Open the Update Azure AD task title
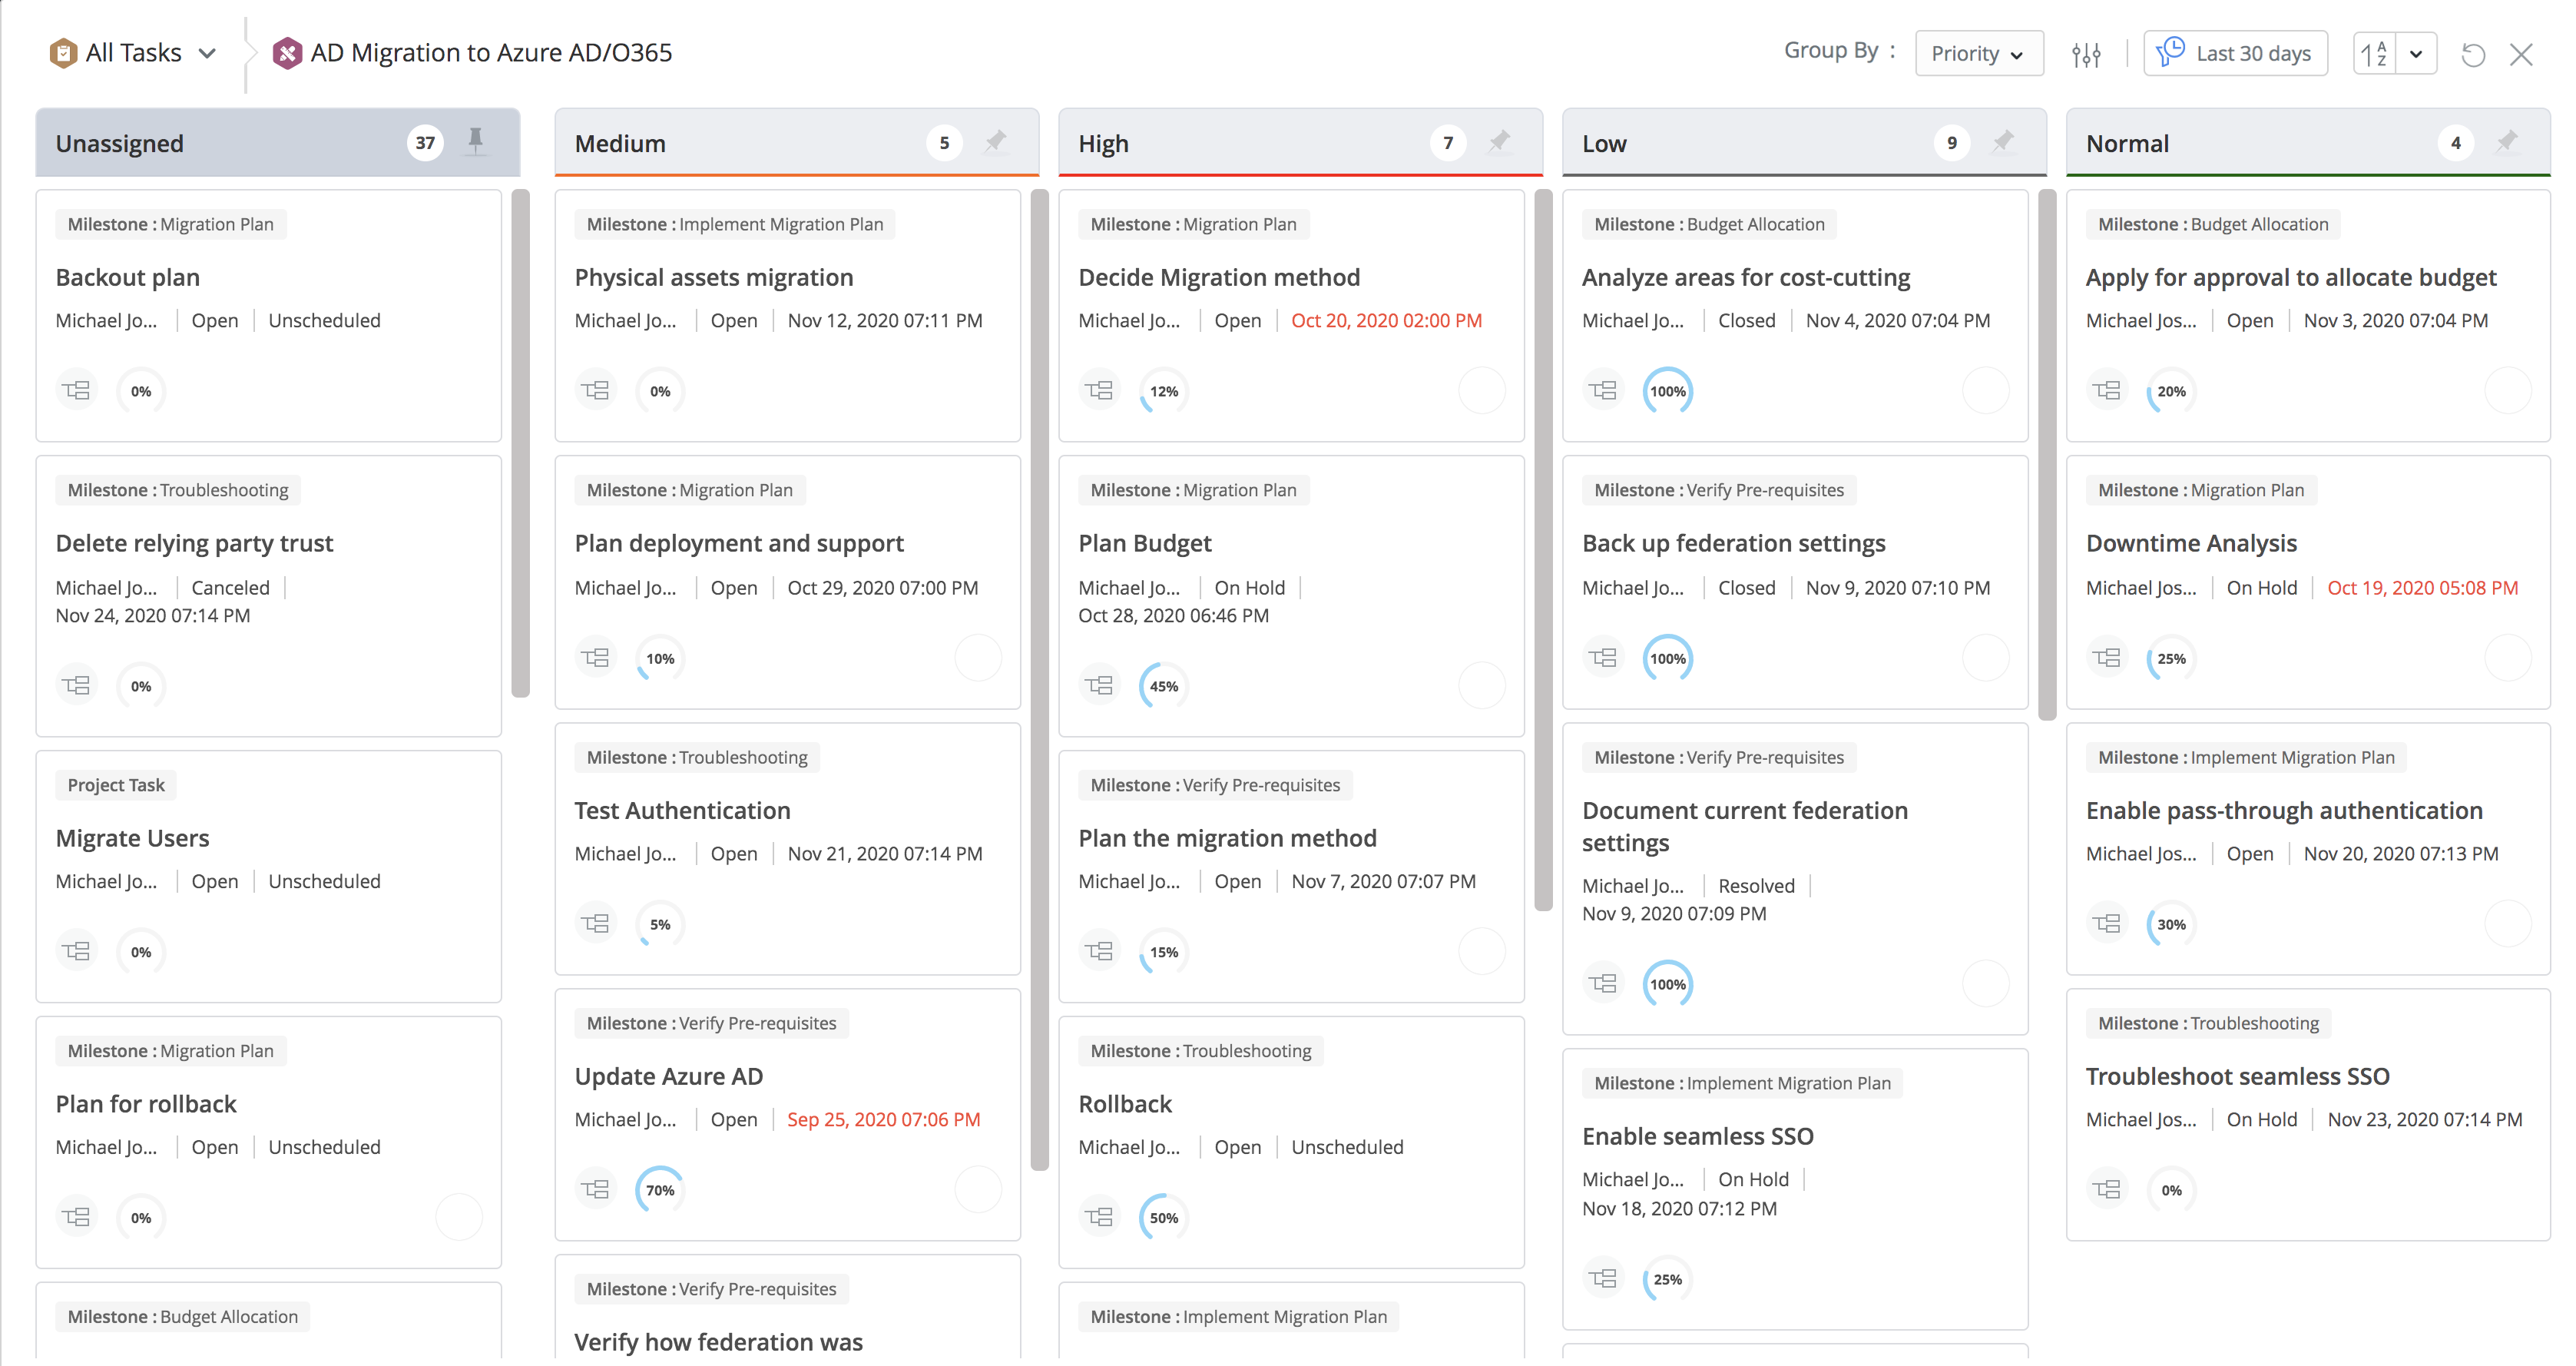 pyautogui.click(x=668, y=1076)
